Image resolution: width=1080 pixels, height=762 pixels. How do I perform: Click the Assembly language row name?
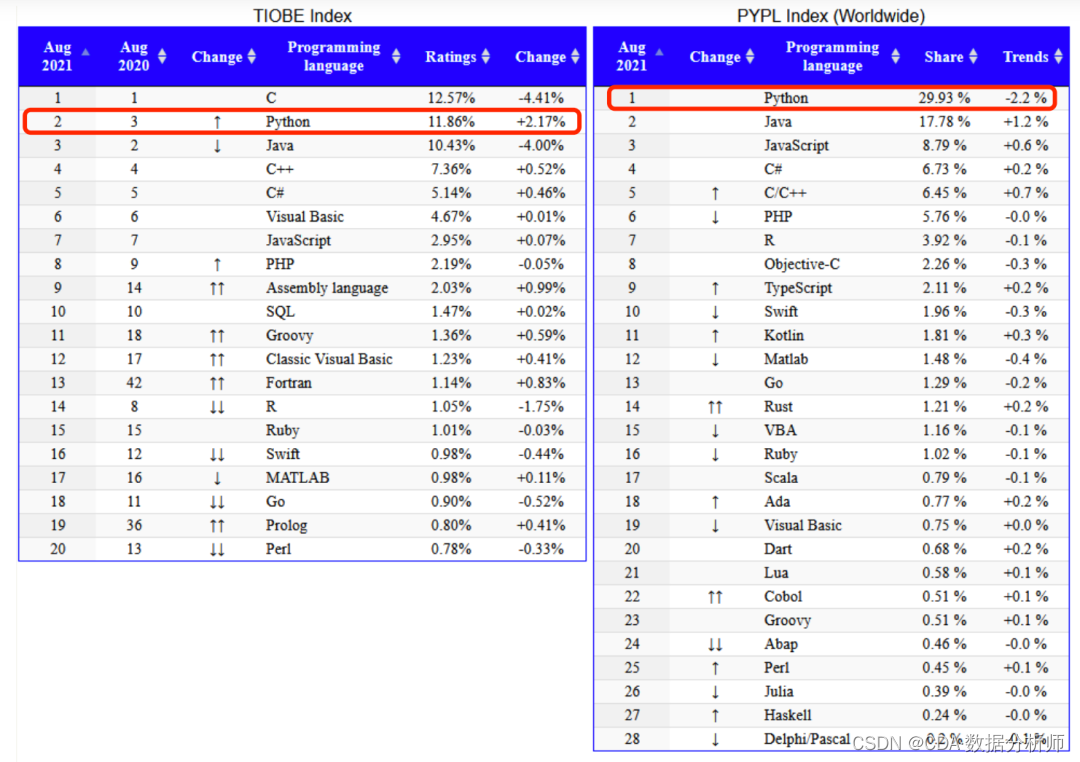[327, 288]
